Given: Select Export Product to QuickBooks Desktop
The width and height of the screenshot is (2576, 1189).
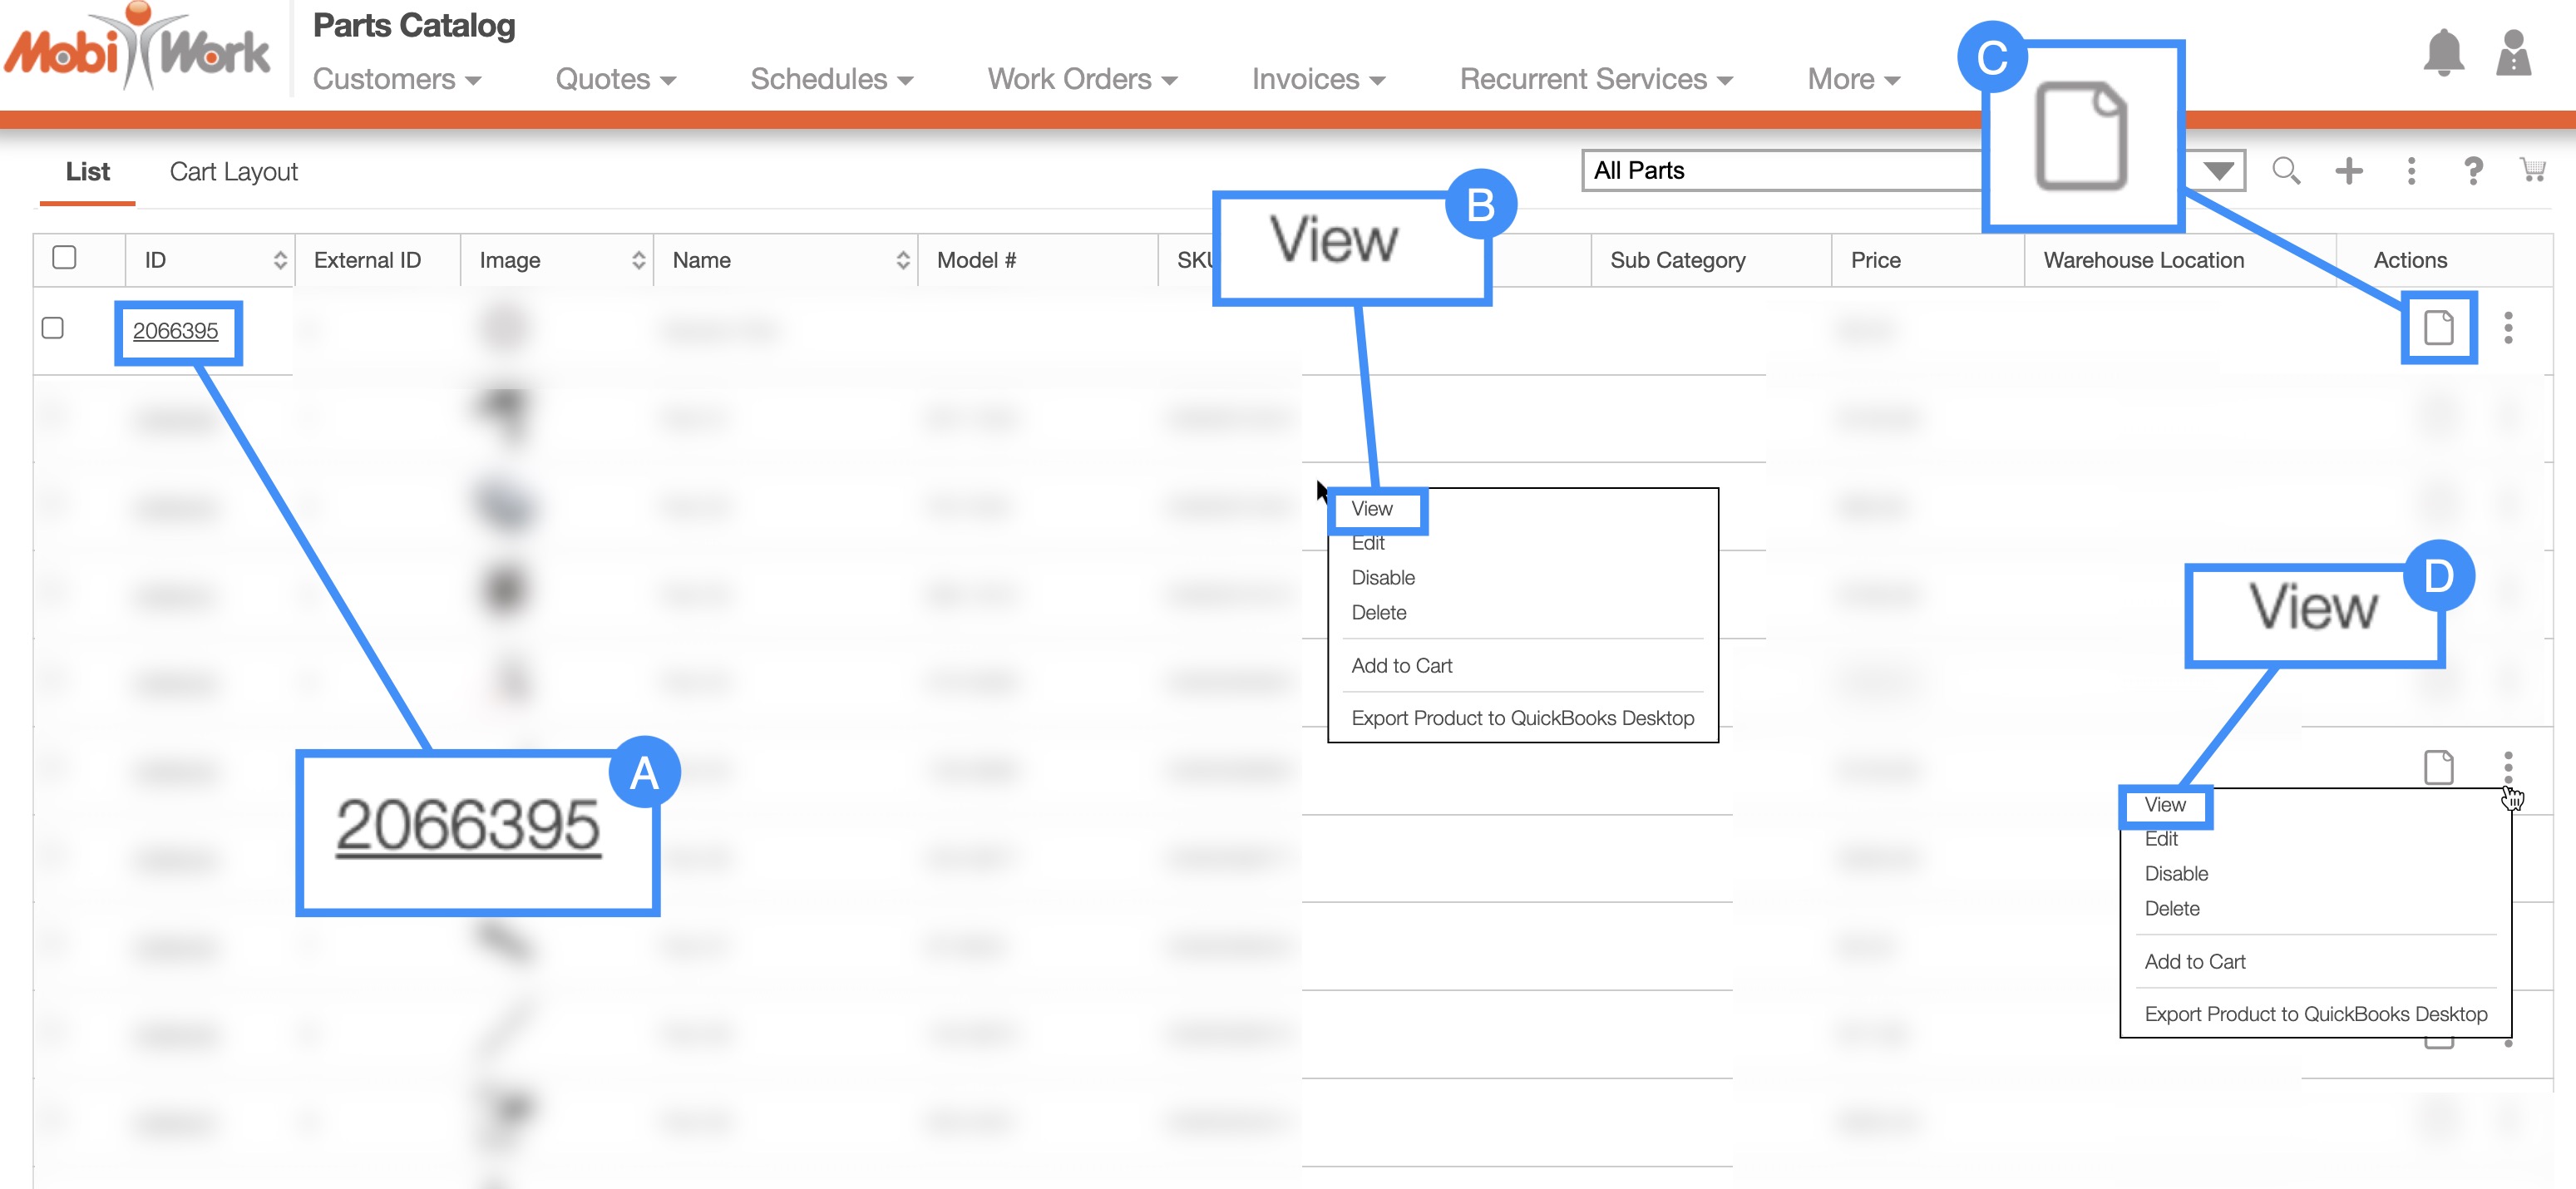Looking at the screenshot, I should coord(1522,718).
